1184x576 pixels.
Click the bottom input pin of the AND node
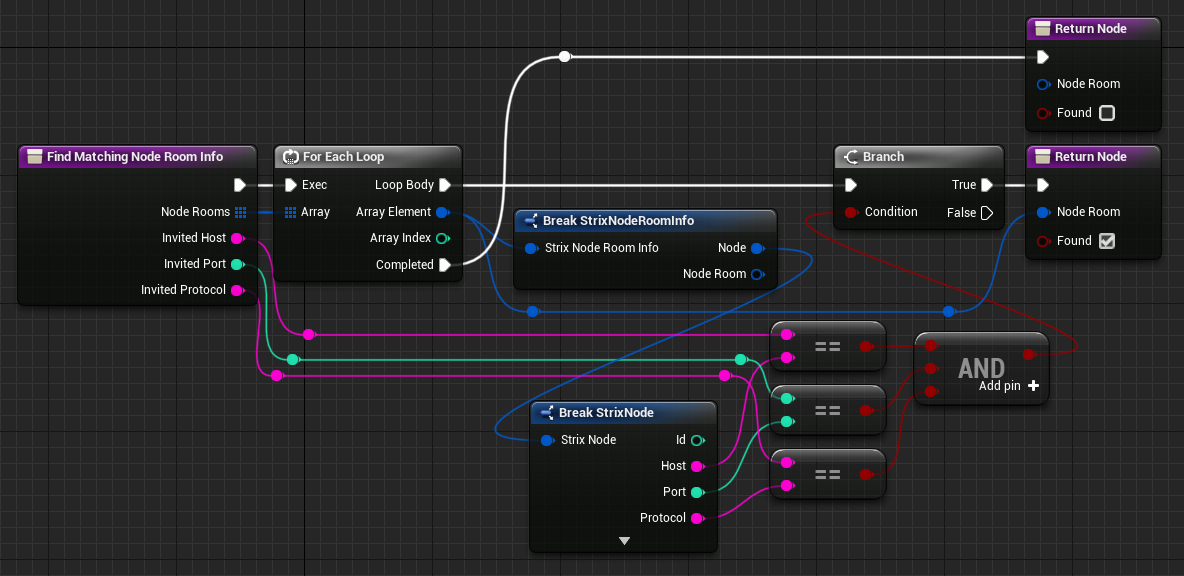932,392
